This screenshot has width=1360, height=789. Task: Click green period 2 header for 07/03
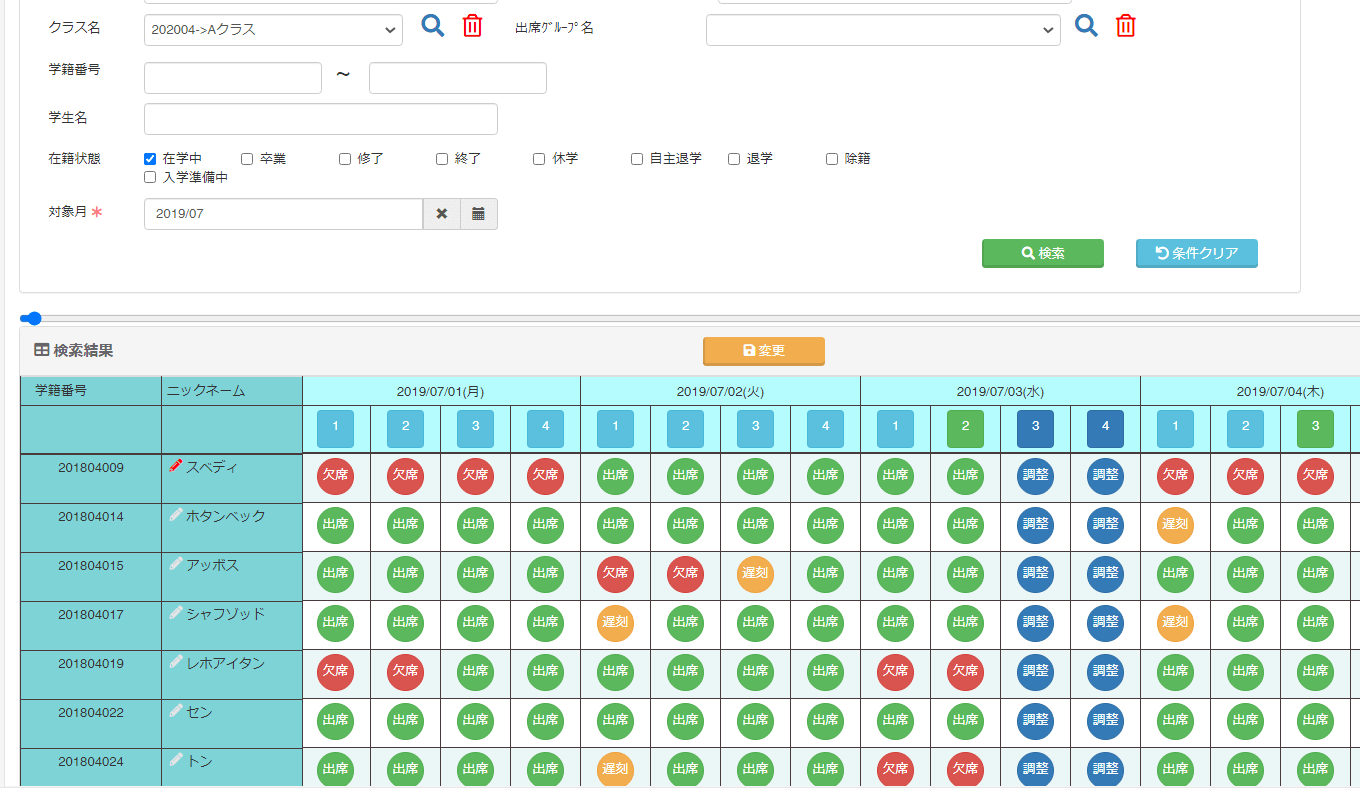[966, 429]
